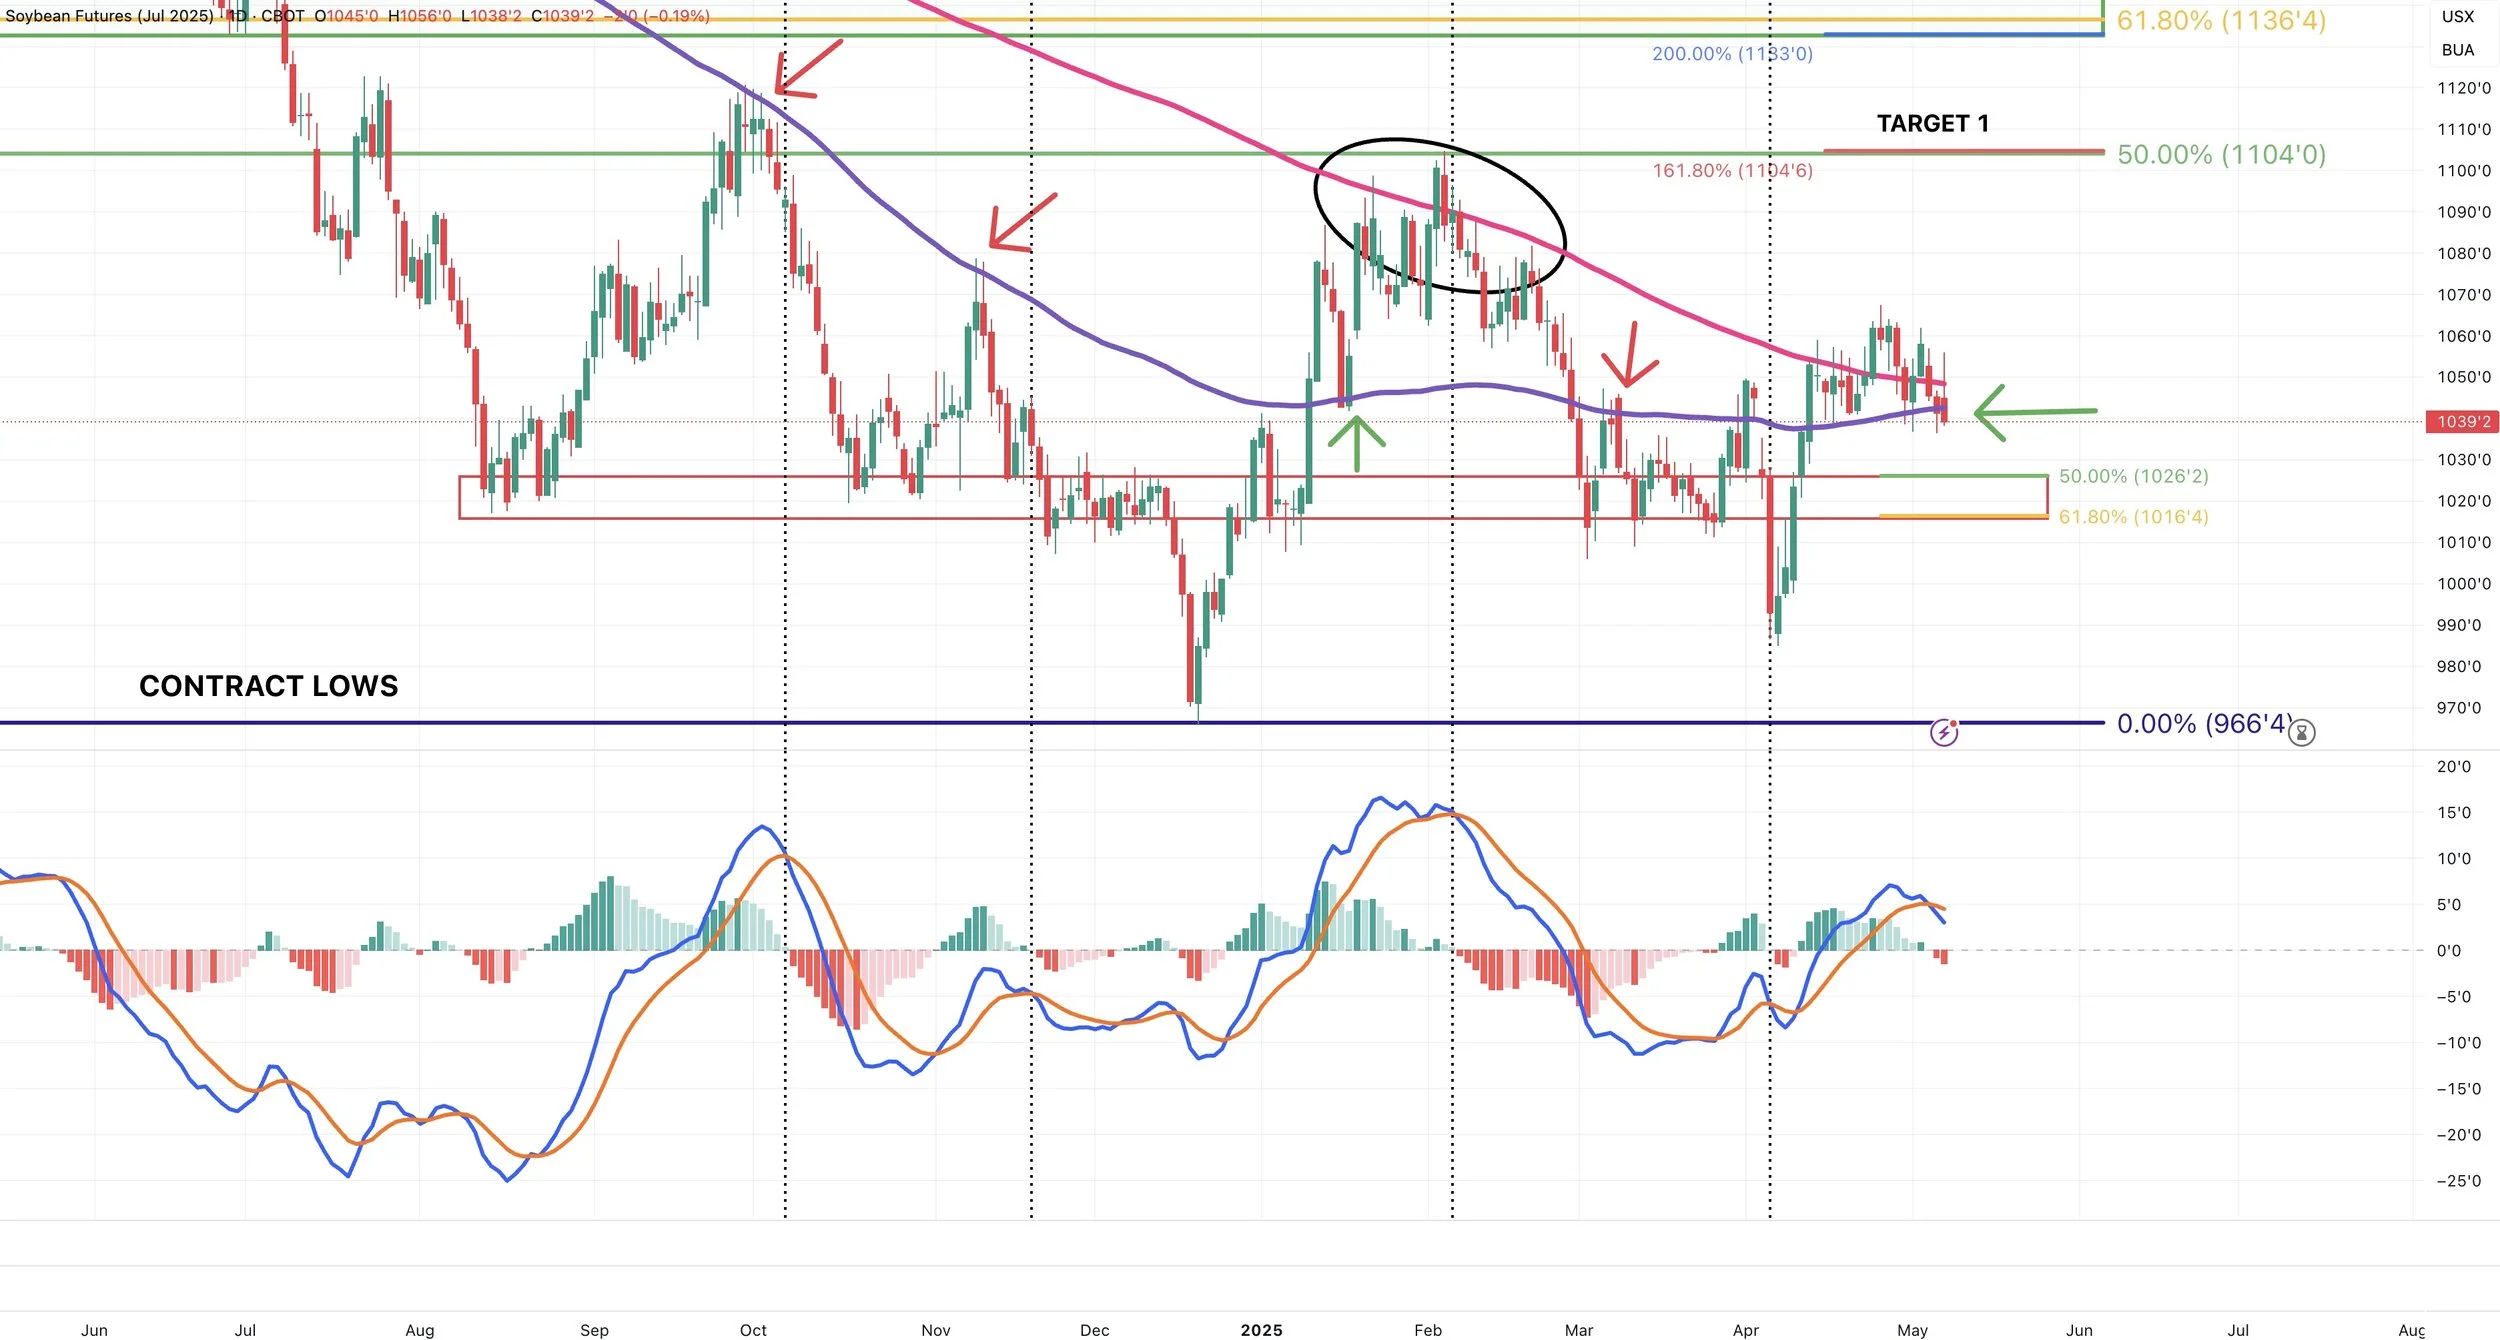
Task: Click the 50.00% (1026'2) retracement label
Action: (x=2133, y=477)
